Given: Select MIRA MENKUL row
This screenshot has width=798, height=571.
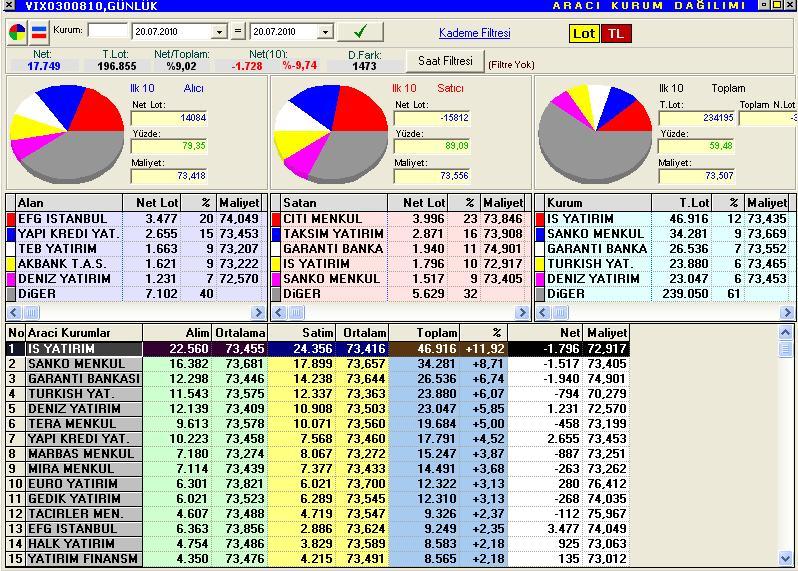Looking at the screenshot, I should click(318, 469).
